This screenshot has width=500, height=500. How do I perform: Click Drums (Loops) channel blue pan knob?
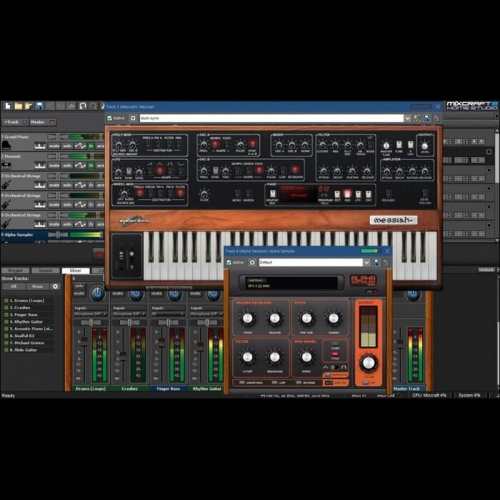pos(97,294)
